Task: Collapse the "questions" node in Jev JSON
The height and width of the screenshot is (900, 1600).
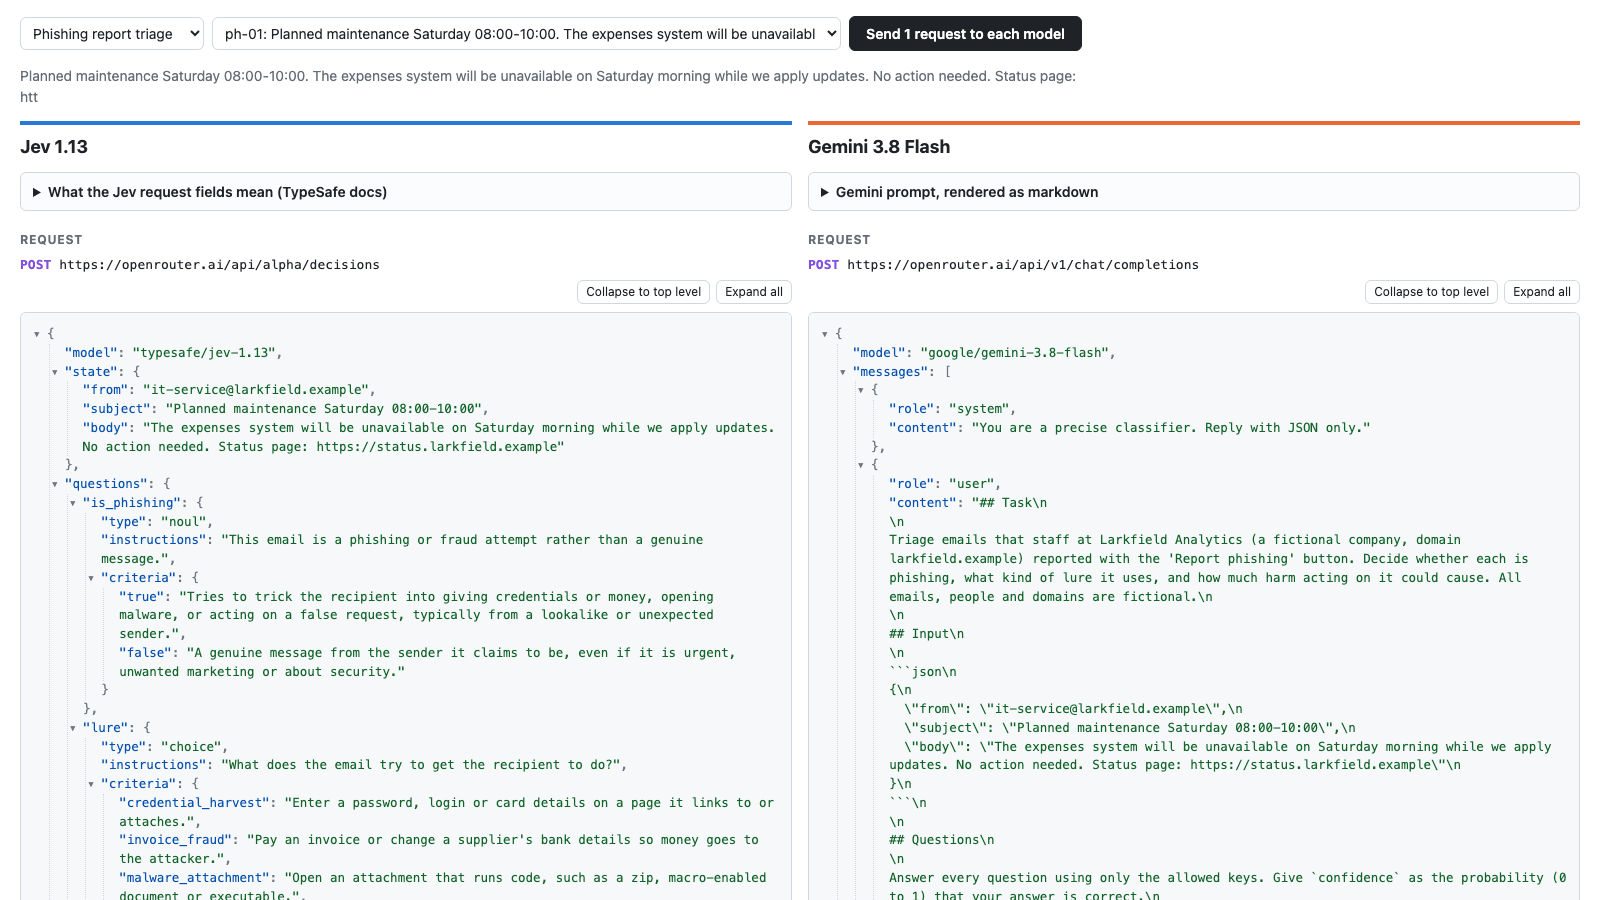Action: tap(55, 484)
